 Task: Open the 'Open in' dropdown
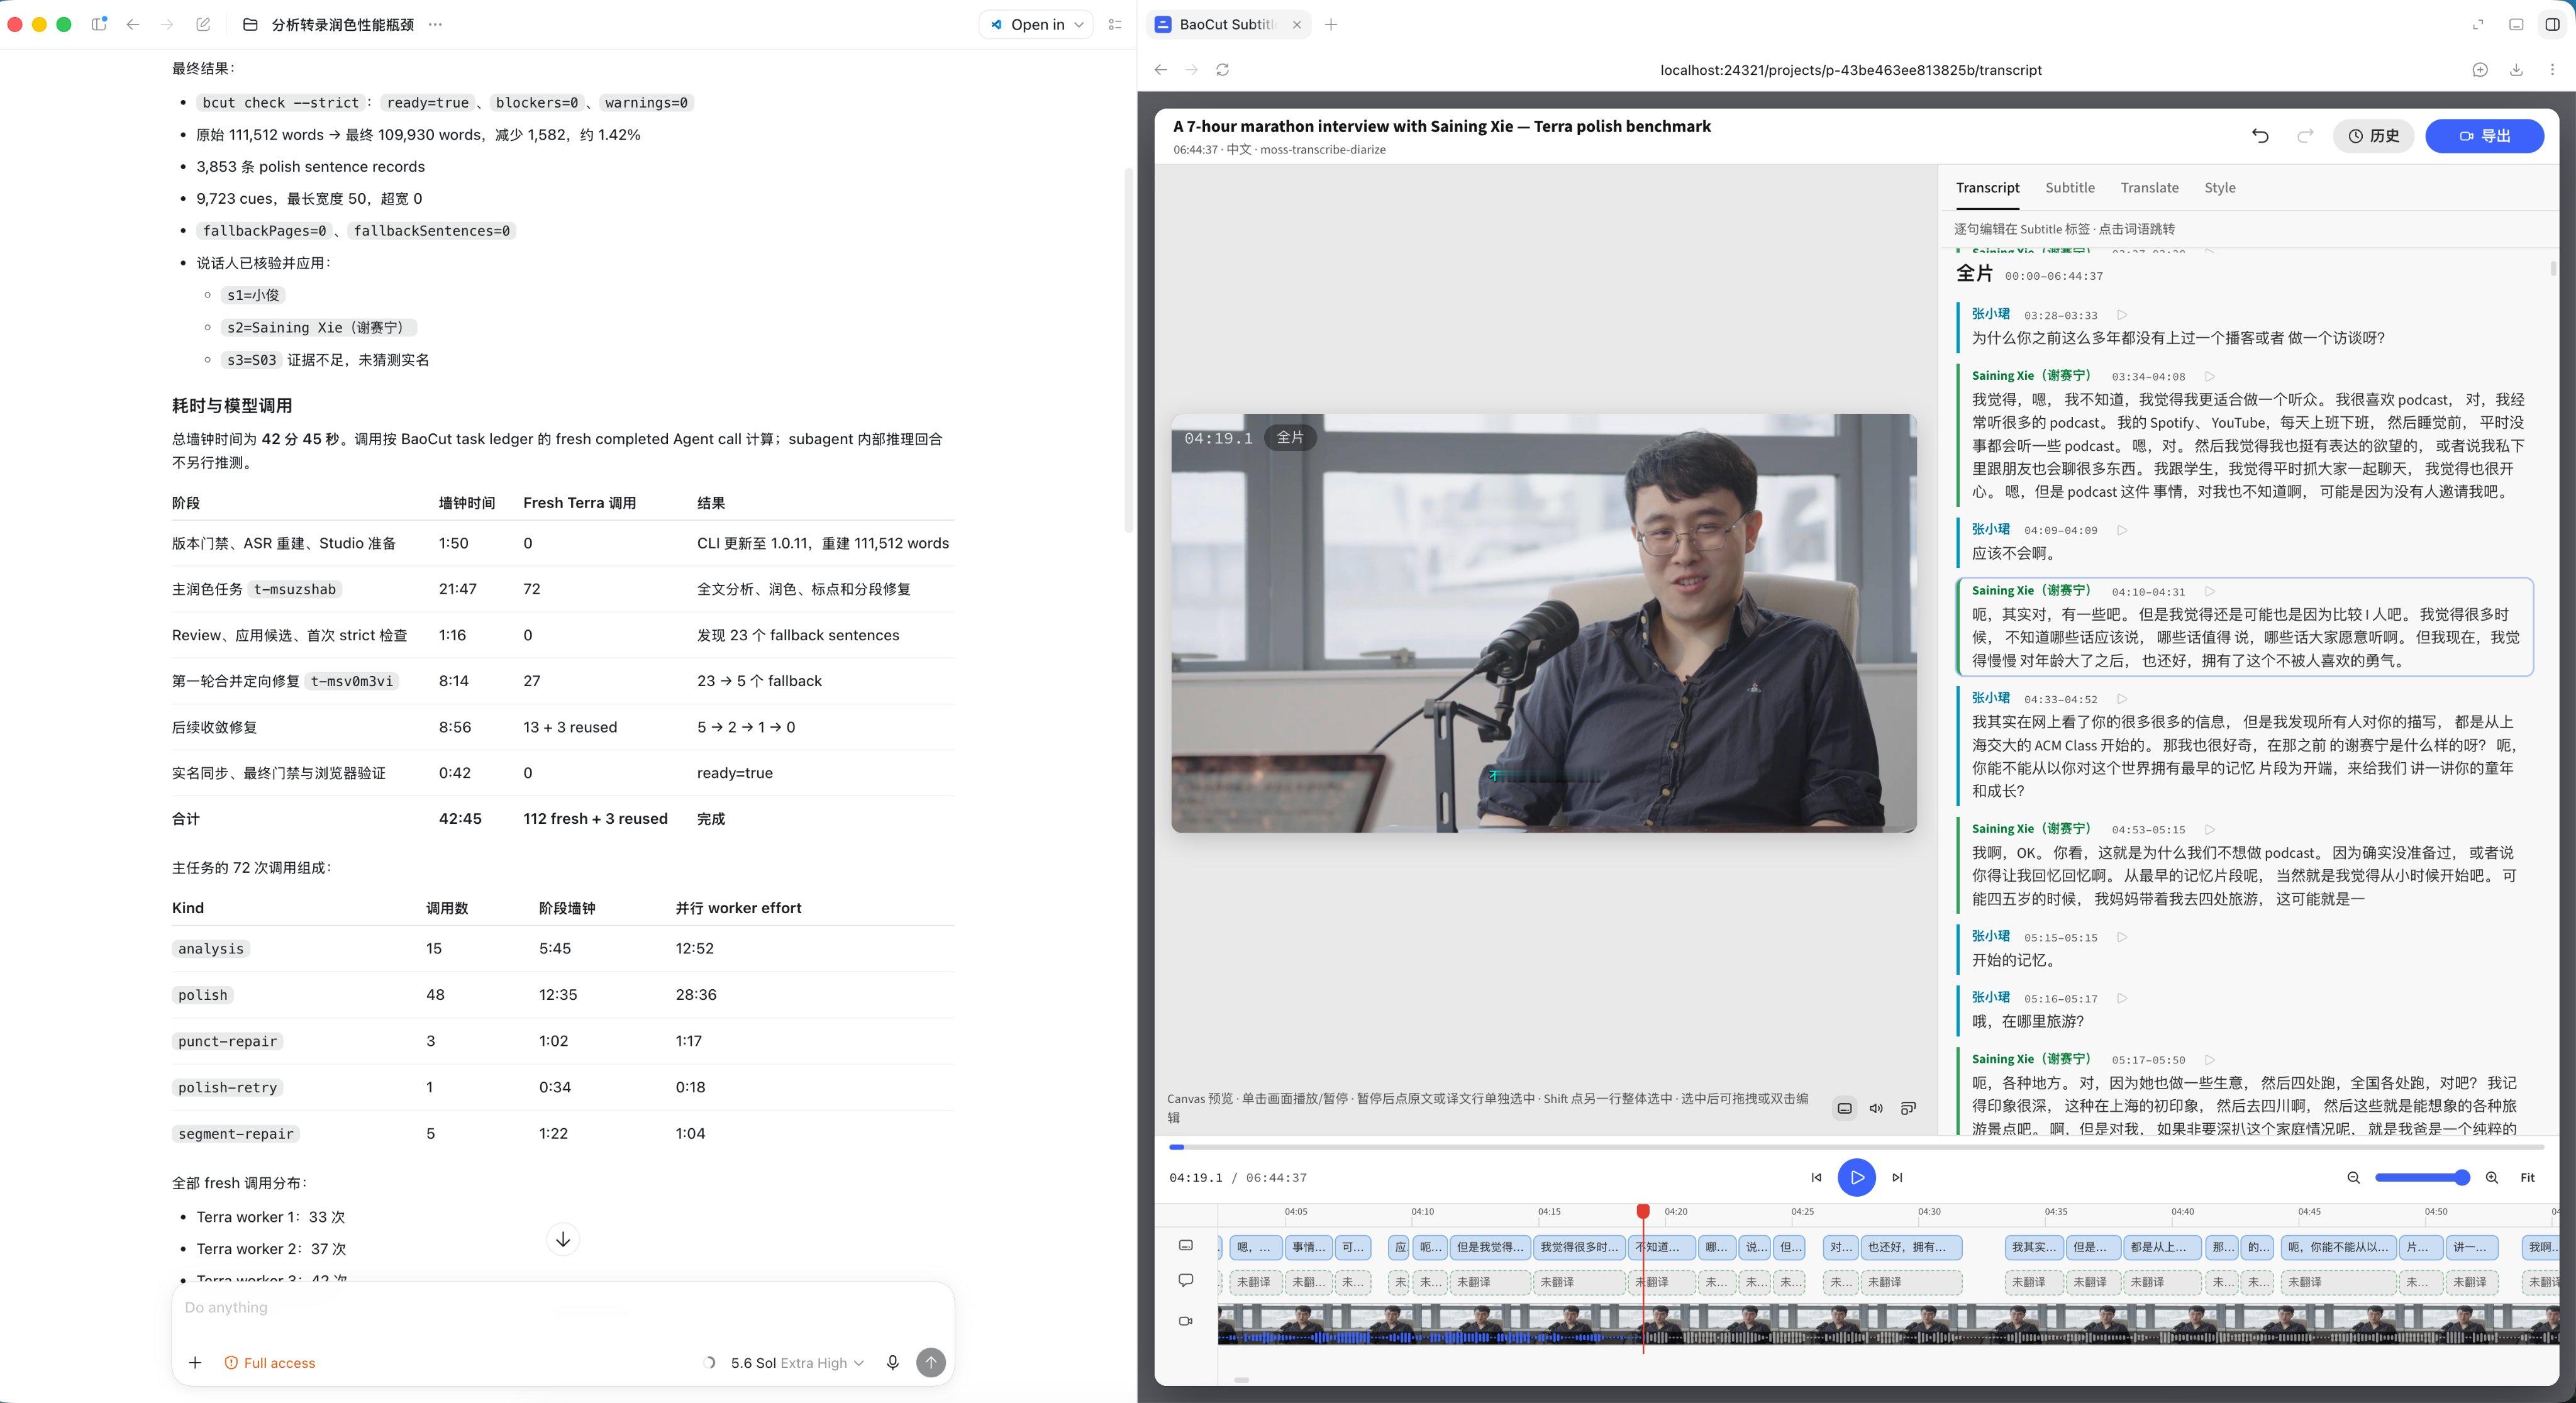tap(1036, 25)
